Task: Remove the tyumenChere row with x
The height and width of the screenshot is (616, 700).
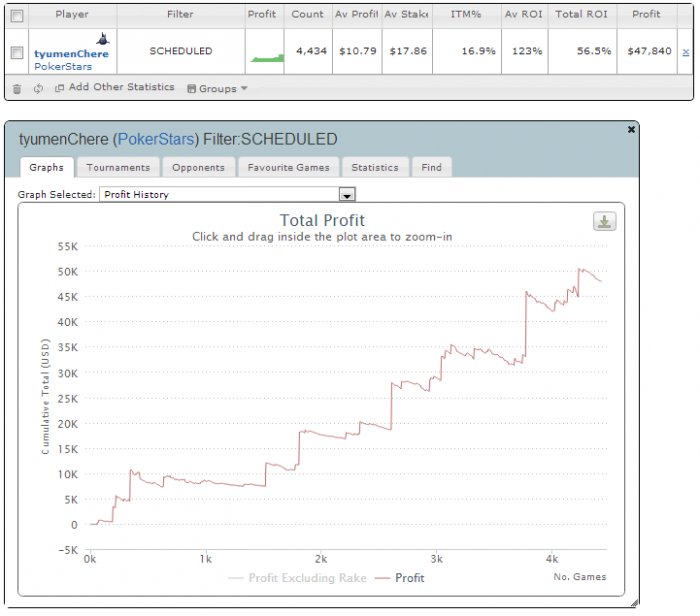Action: [686, 52]
